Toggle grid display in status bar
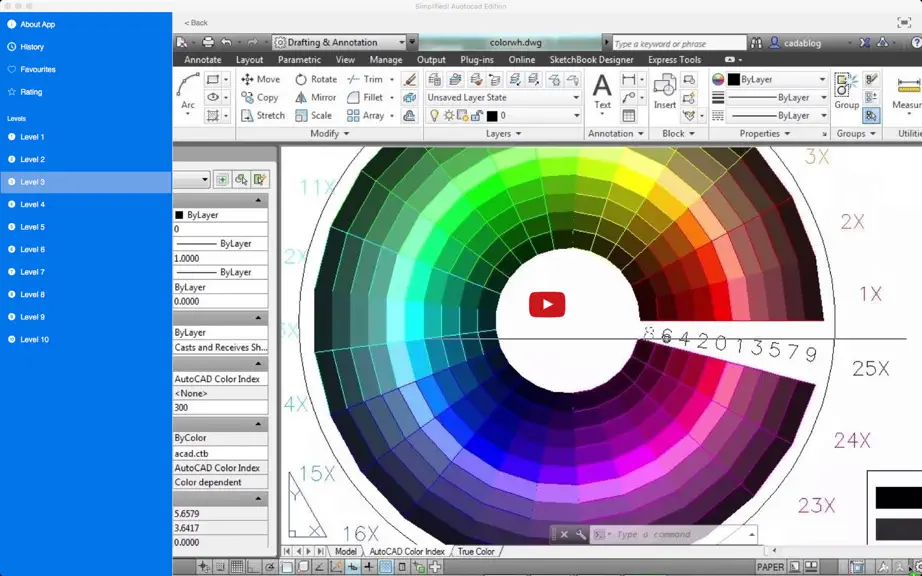The image size is (922, 576). pyautogui.click(x=237, y=567)
